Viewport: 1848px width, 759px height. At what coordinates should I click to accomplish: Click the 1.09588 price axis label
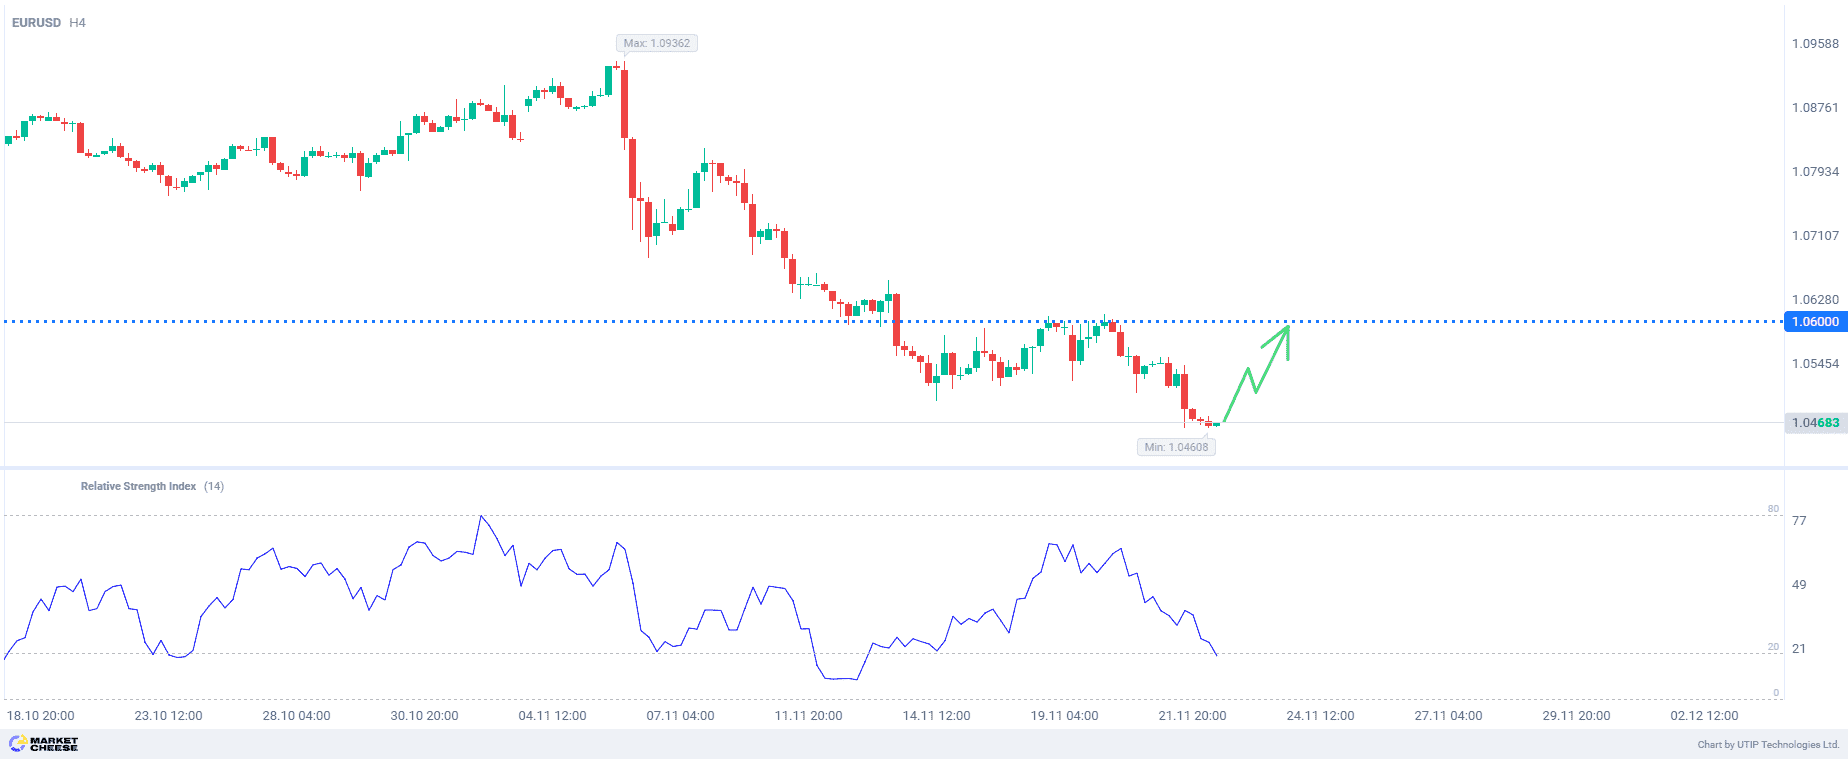tap(1814, 44)
